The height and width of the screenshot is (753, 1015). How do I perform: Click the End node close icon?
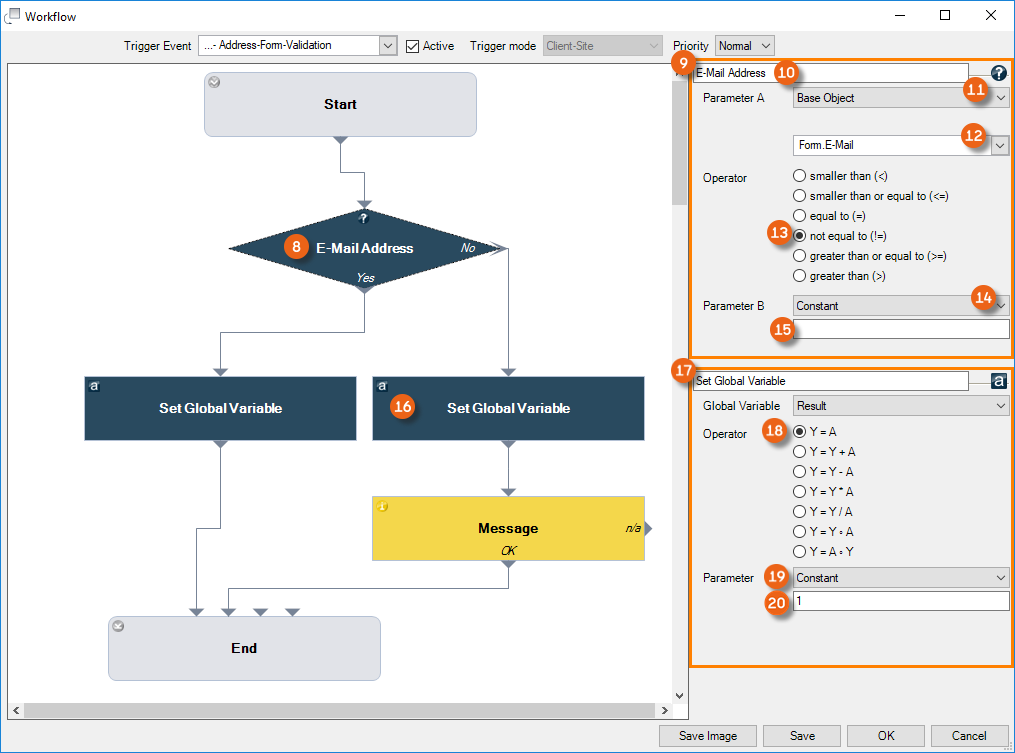click(118, 626)
